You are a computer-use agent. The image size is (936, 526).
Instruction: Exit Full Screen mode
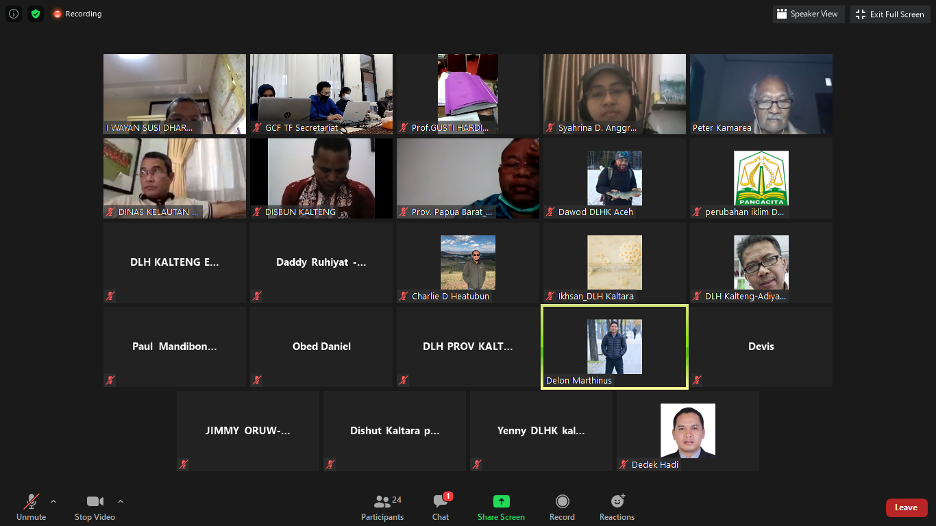[x=889, y=14]
